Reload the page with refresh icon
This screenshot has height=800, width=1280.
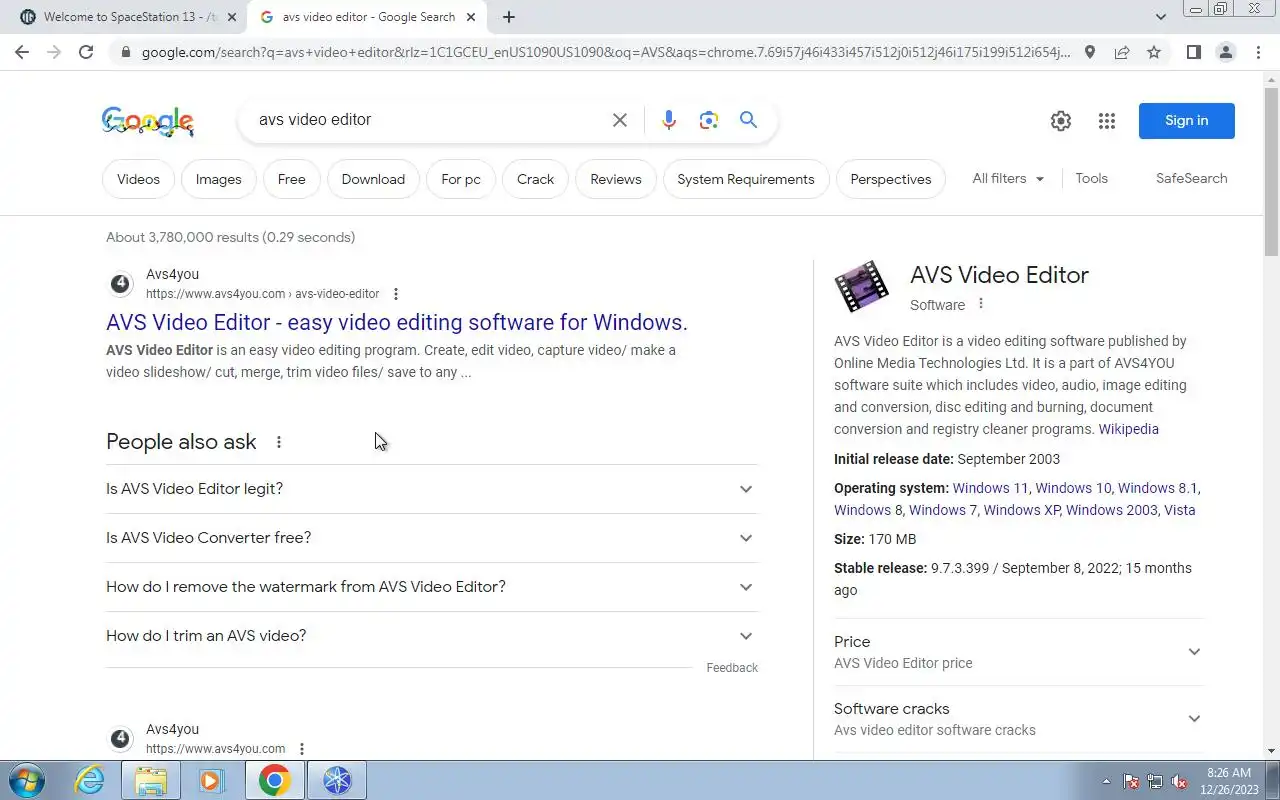click(x=86, y=52)
